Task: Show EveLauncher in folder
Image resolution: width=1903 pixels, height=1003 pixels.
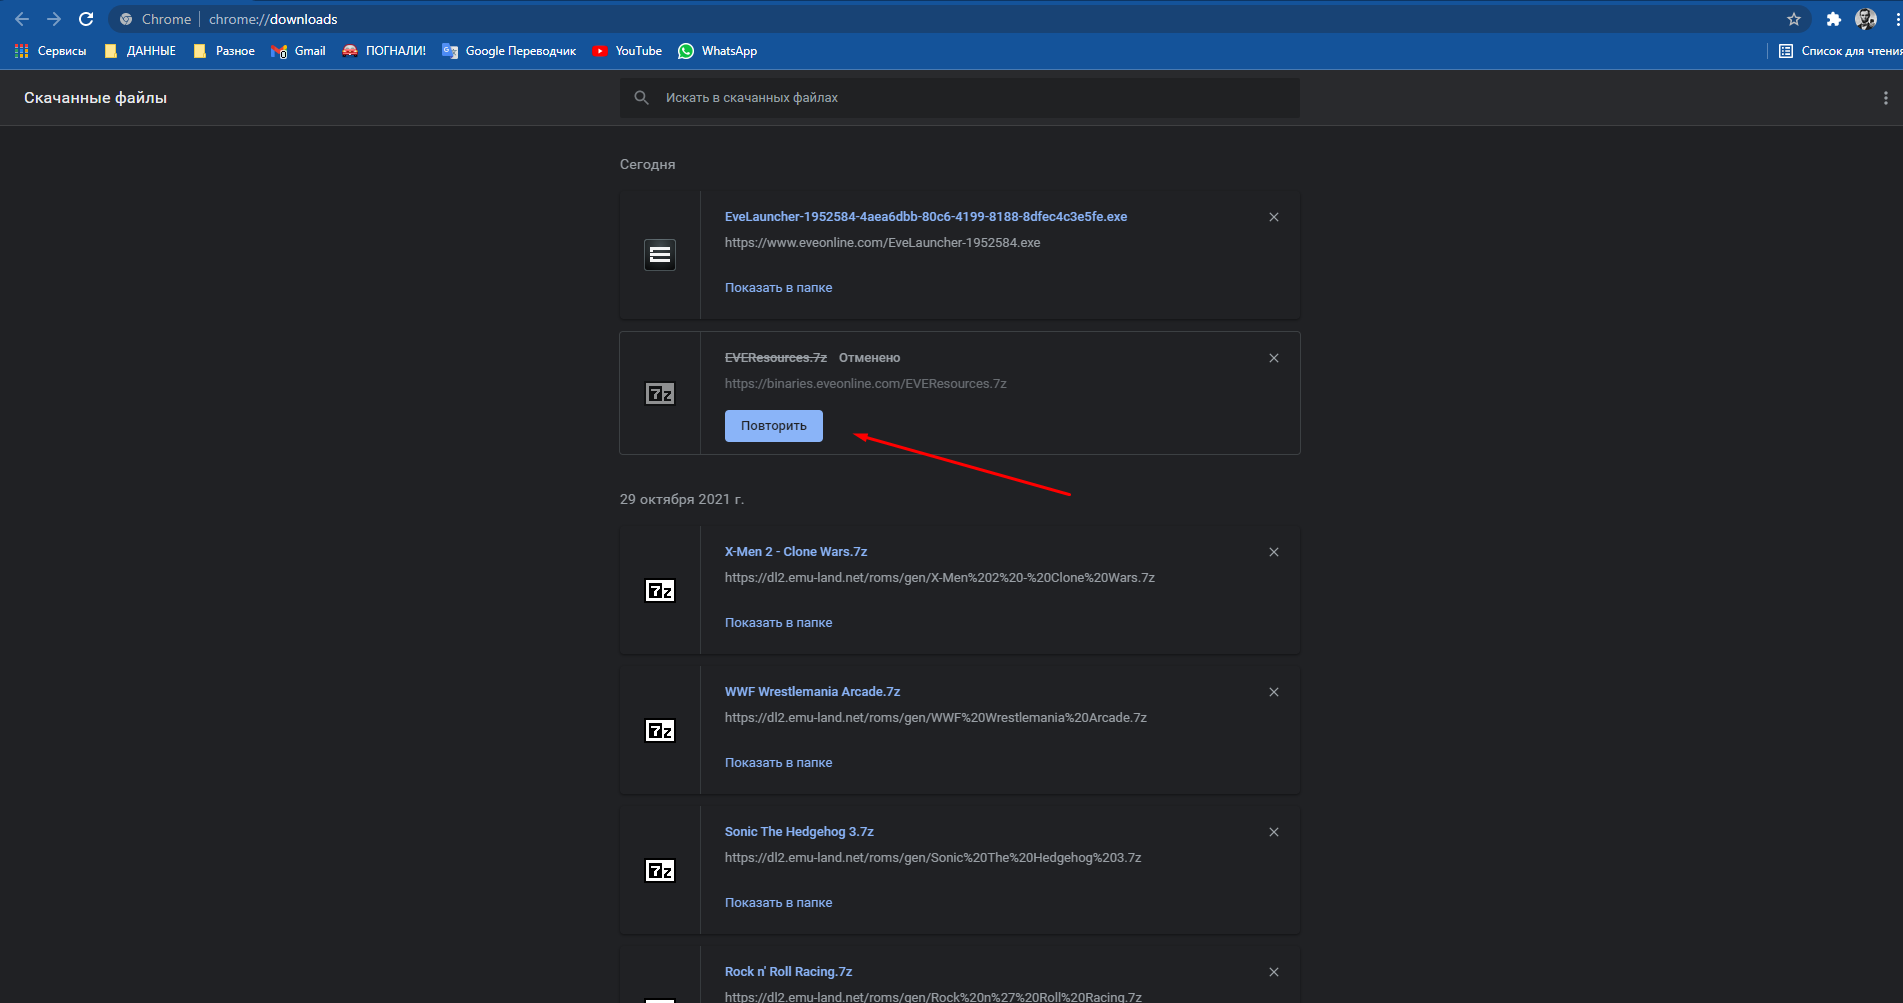Action: [x=778, y=288]
